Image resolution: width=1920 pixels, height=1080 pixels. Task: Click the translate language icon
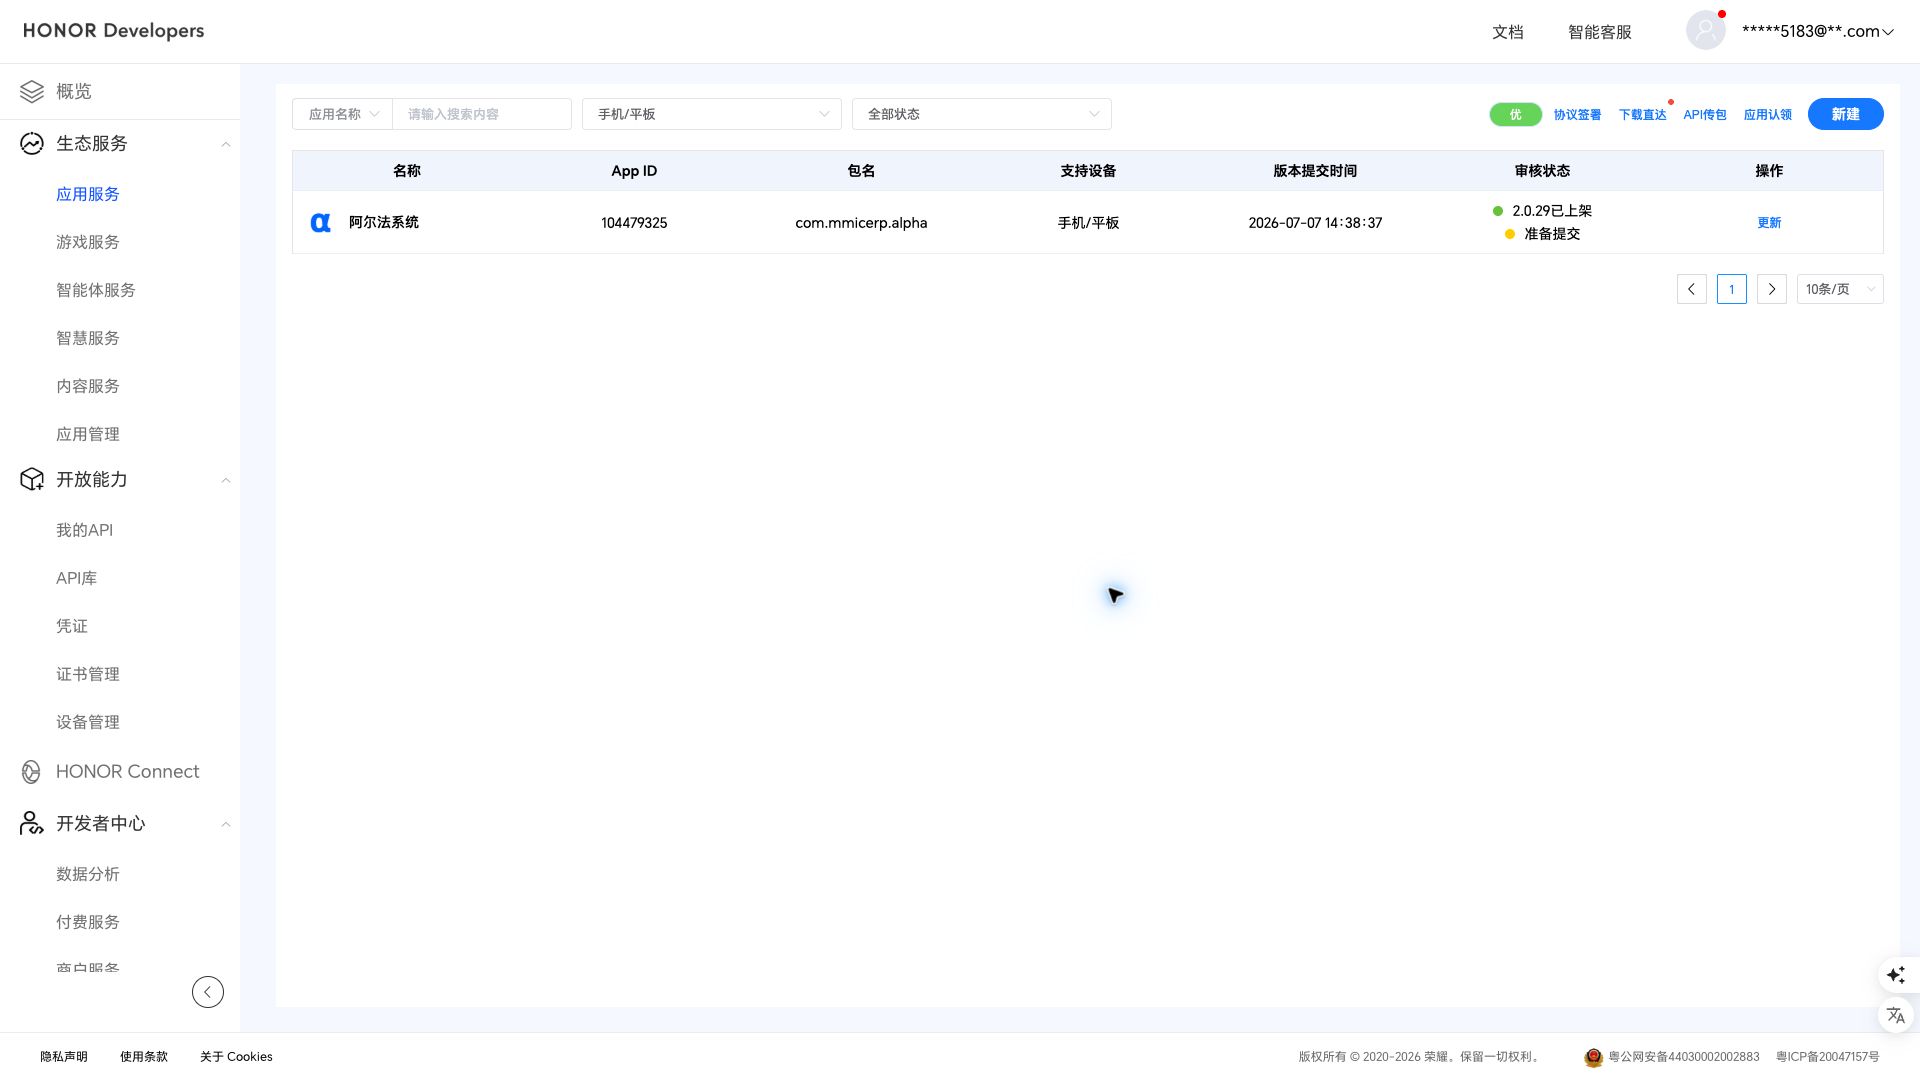coord(1896,1015)
